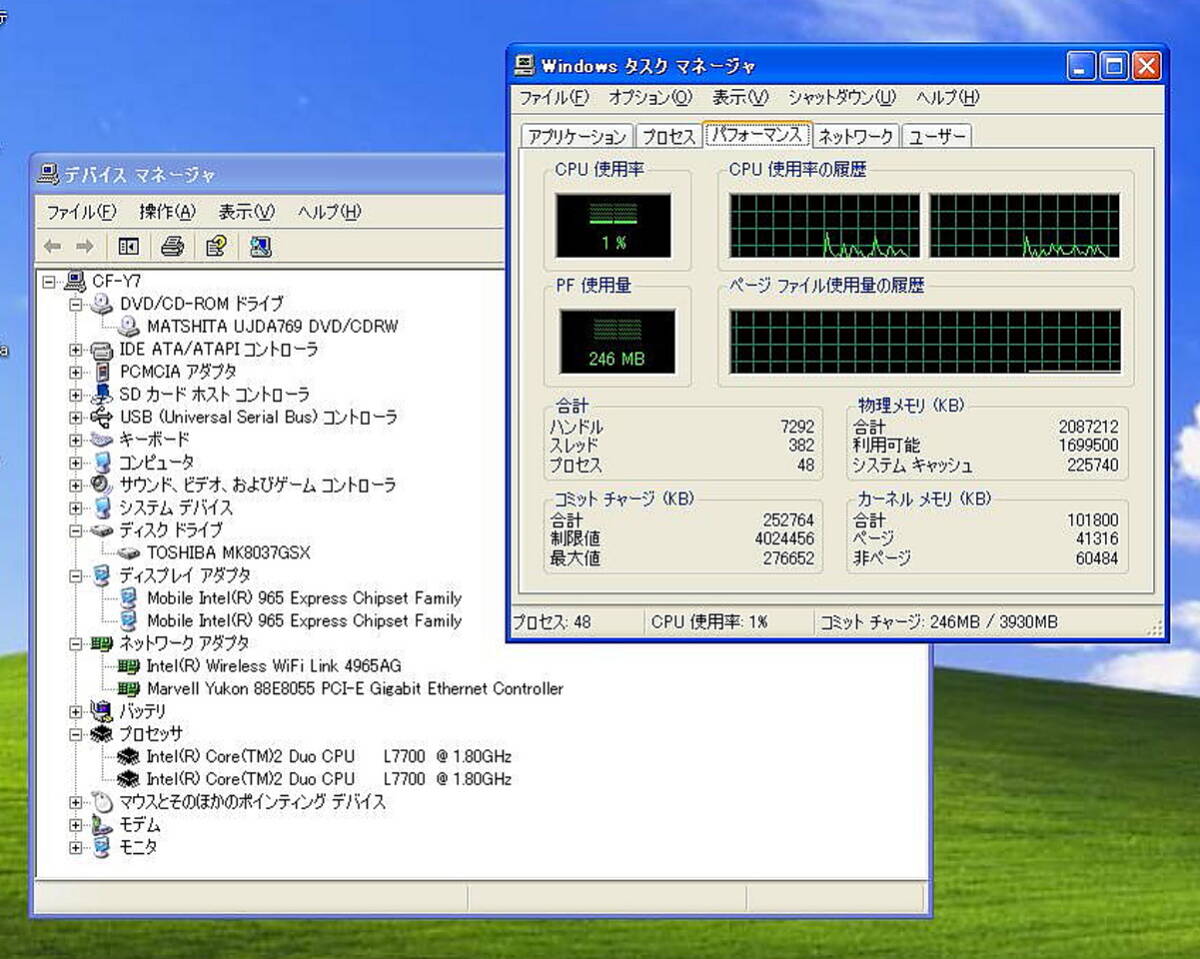The height and width of the screenshot is (959, 1200).
Task: Open Device Manager ヘルプ(H) menu
Action: point(329,212)
